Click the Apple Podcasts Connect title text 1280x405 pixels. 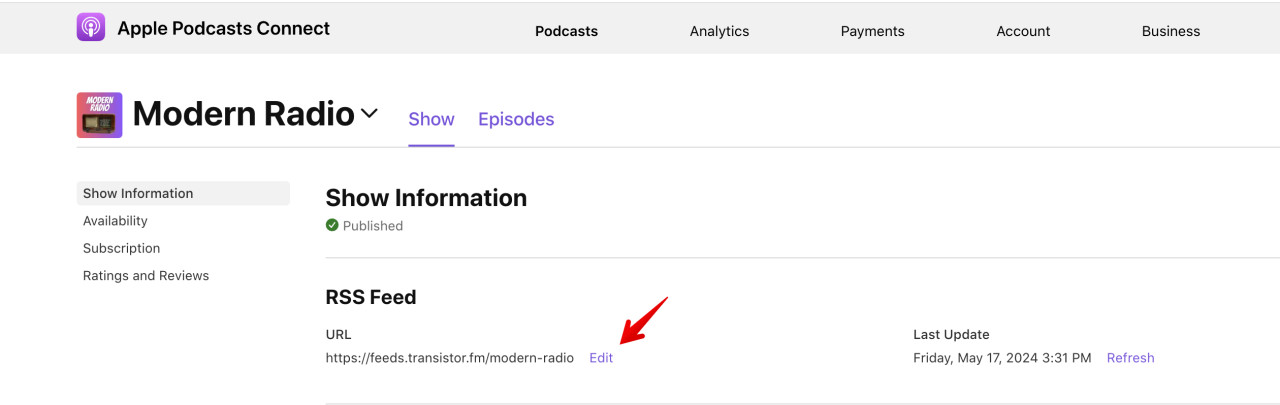pos(223,28)
